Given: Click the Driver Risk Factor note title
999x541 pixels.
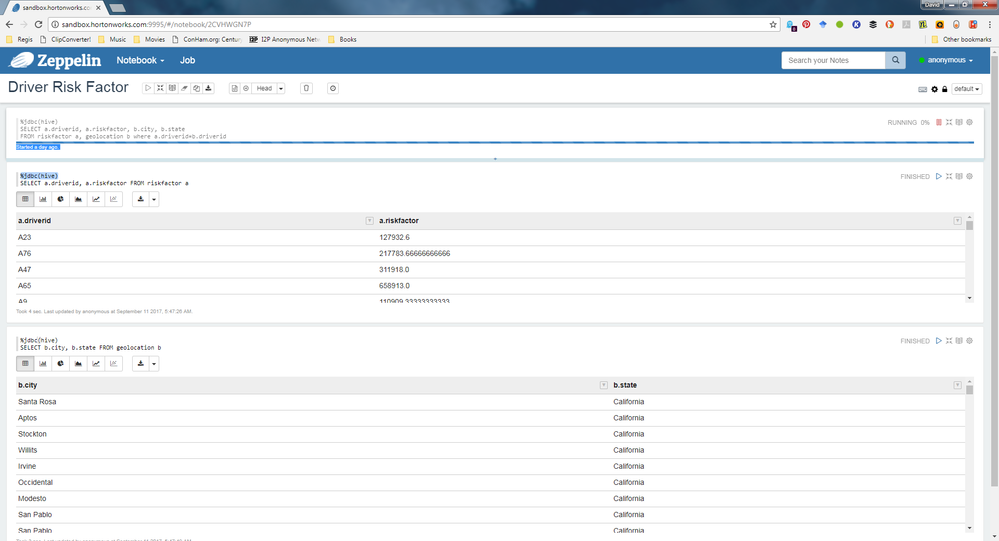Looking at the screenshot, I should tap(68, 87).
